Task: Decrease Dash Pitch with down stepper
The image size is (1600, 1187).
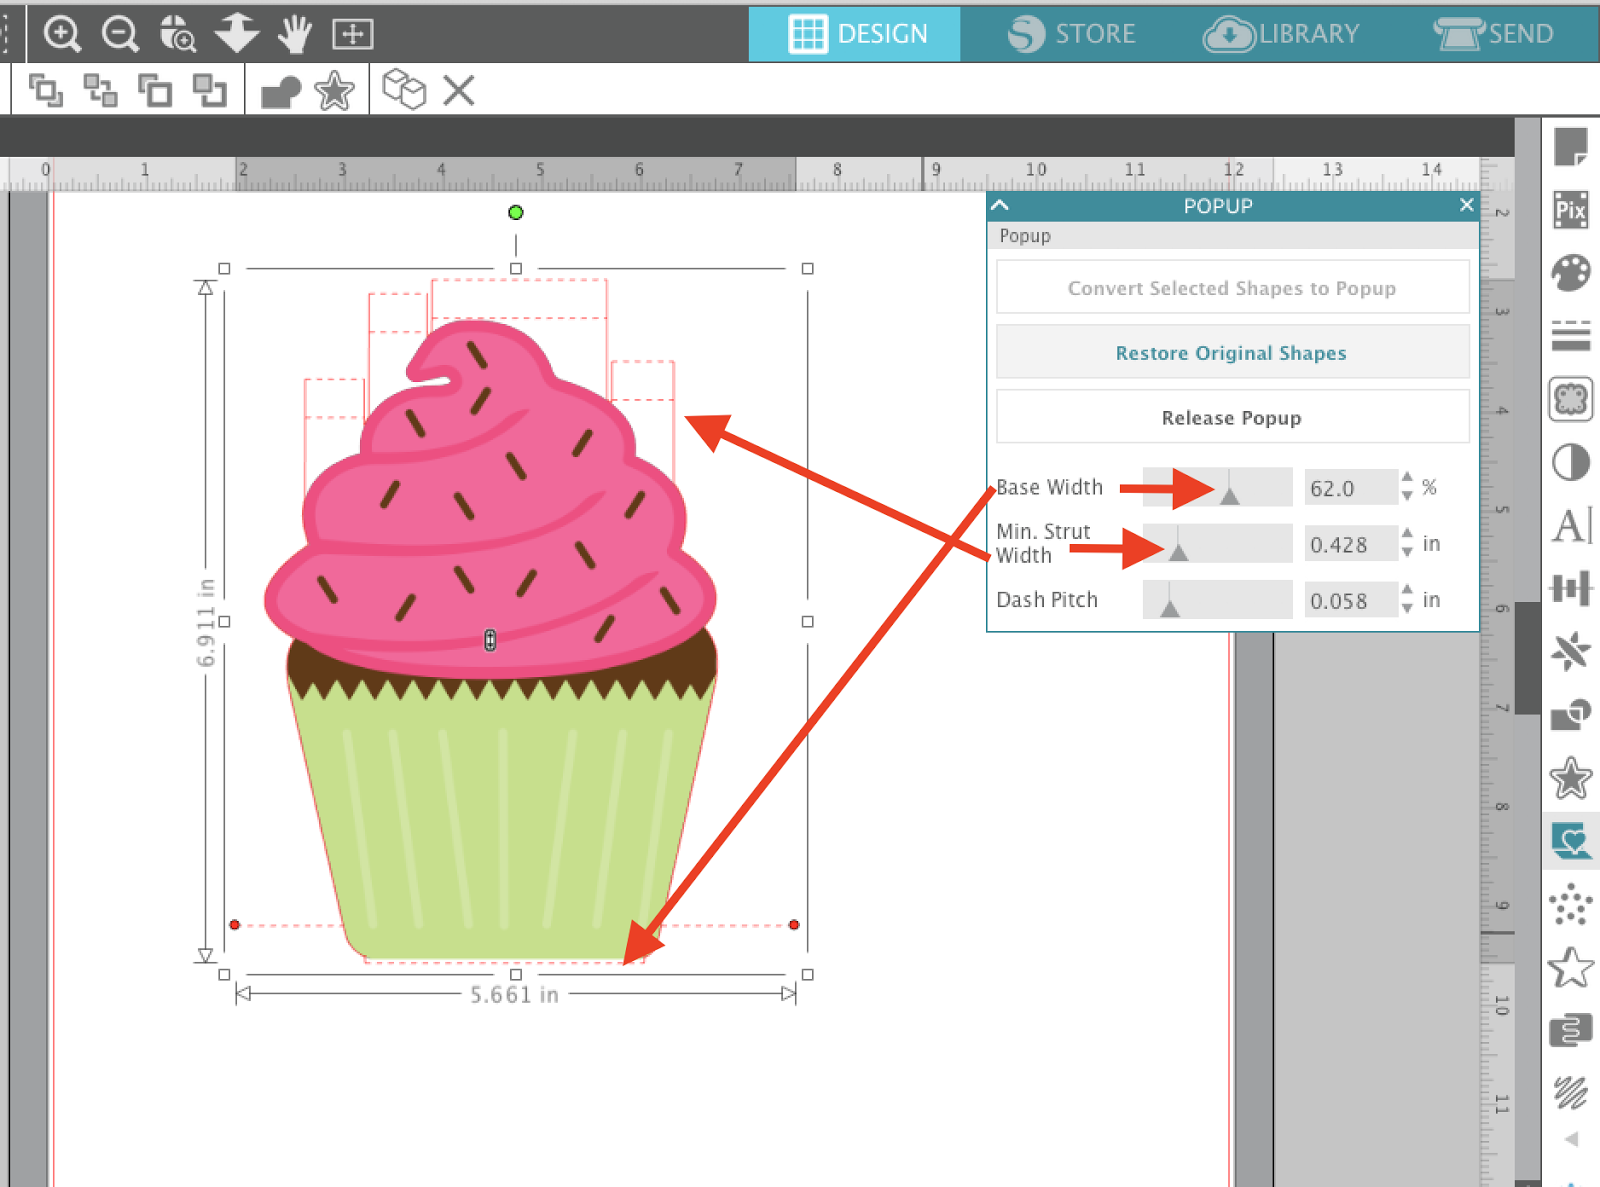Action: [1407, 608]
